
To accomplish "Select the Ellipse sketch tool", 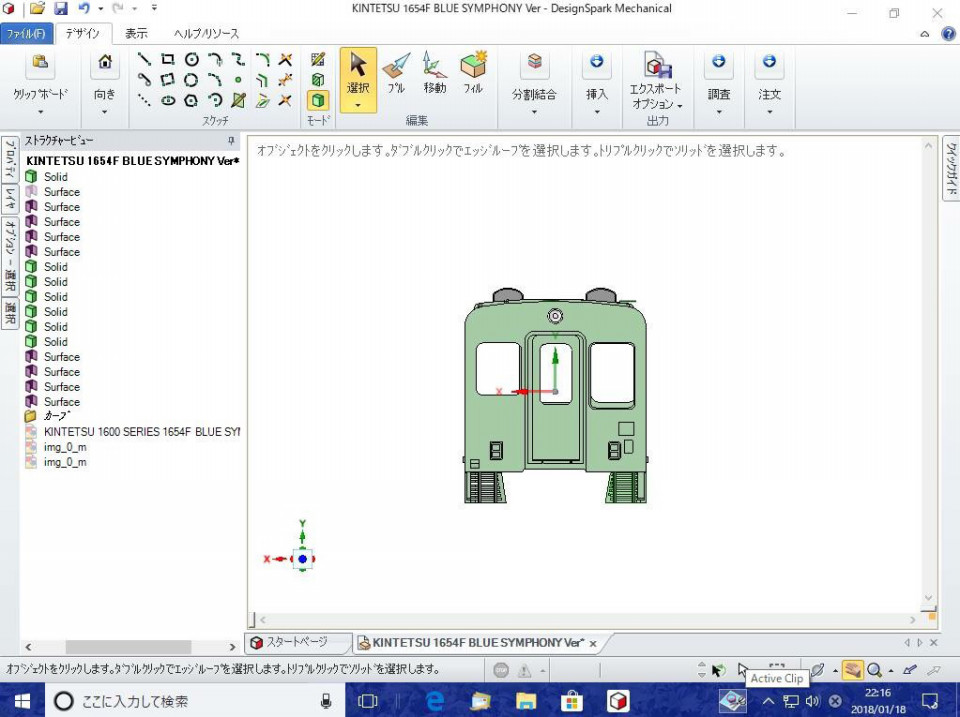I will [x=168, y=100].
